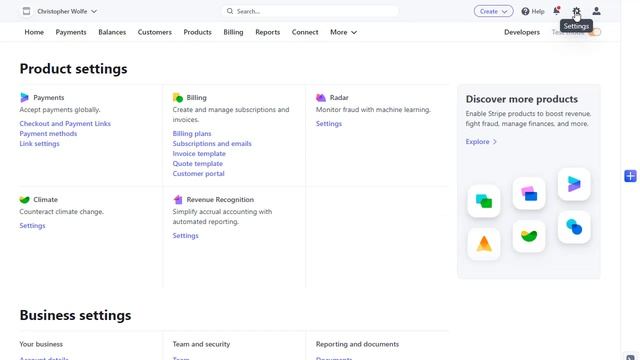The image size is (640, 360).
Task: Open the notifications bell icon
Action: pyautogui.click(x=556, y=11)
